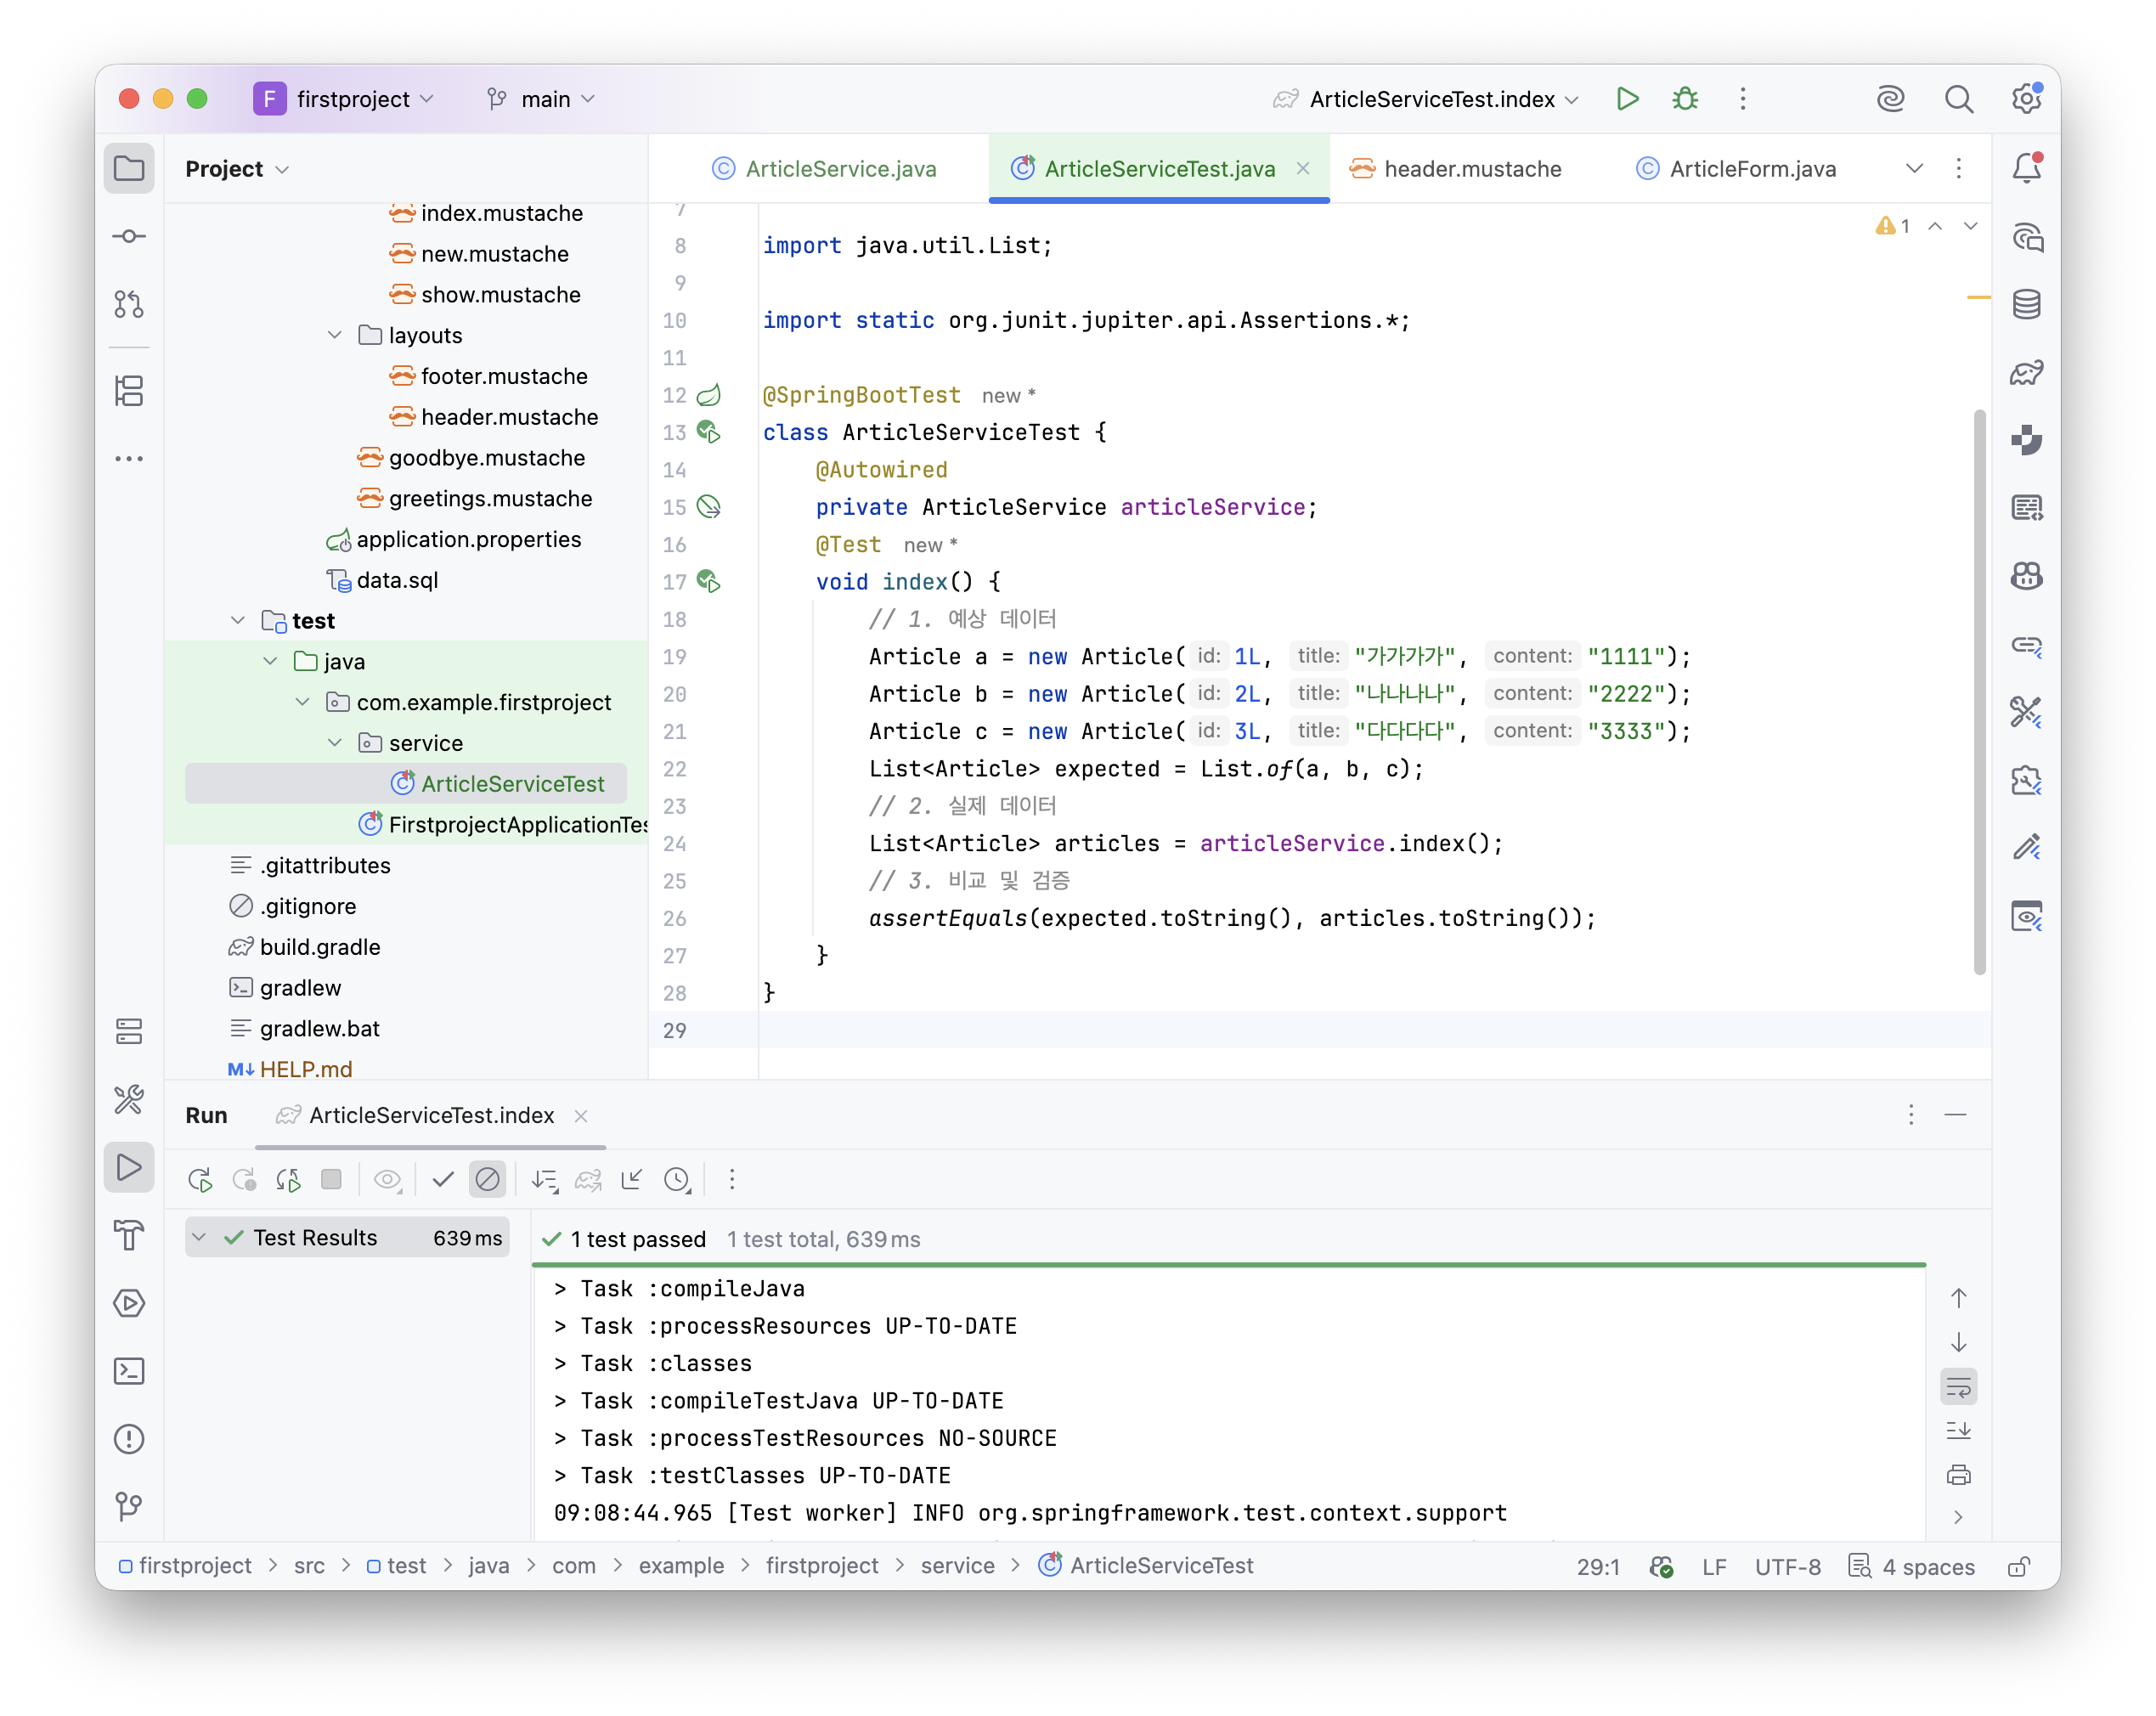Open the ArticleServiceTest.index run configuration dropdown

click(1426, 98)
